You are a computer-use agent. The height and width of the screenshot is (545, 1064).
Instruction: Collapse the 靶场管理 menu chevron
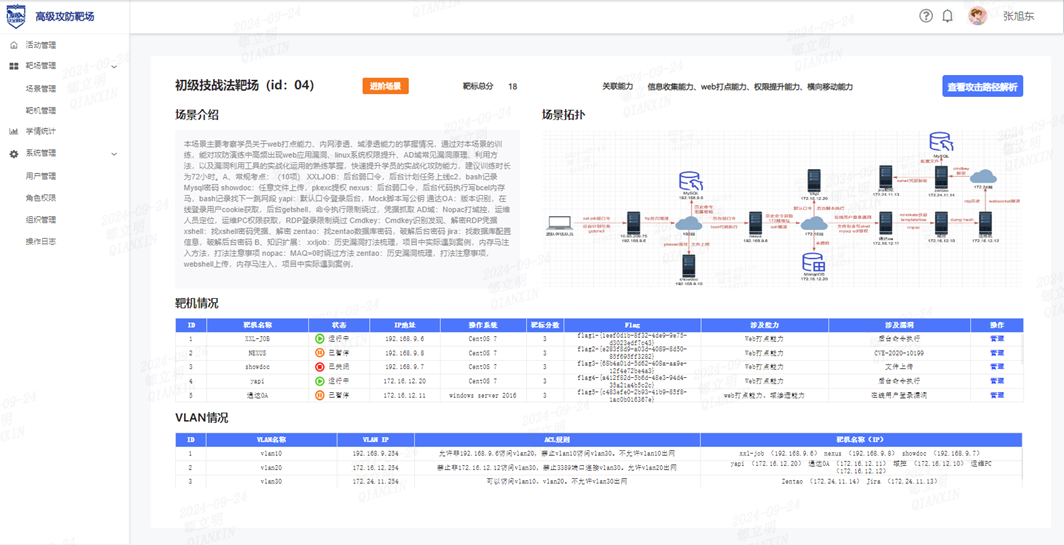coord(114,66)
